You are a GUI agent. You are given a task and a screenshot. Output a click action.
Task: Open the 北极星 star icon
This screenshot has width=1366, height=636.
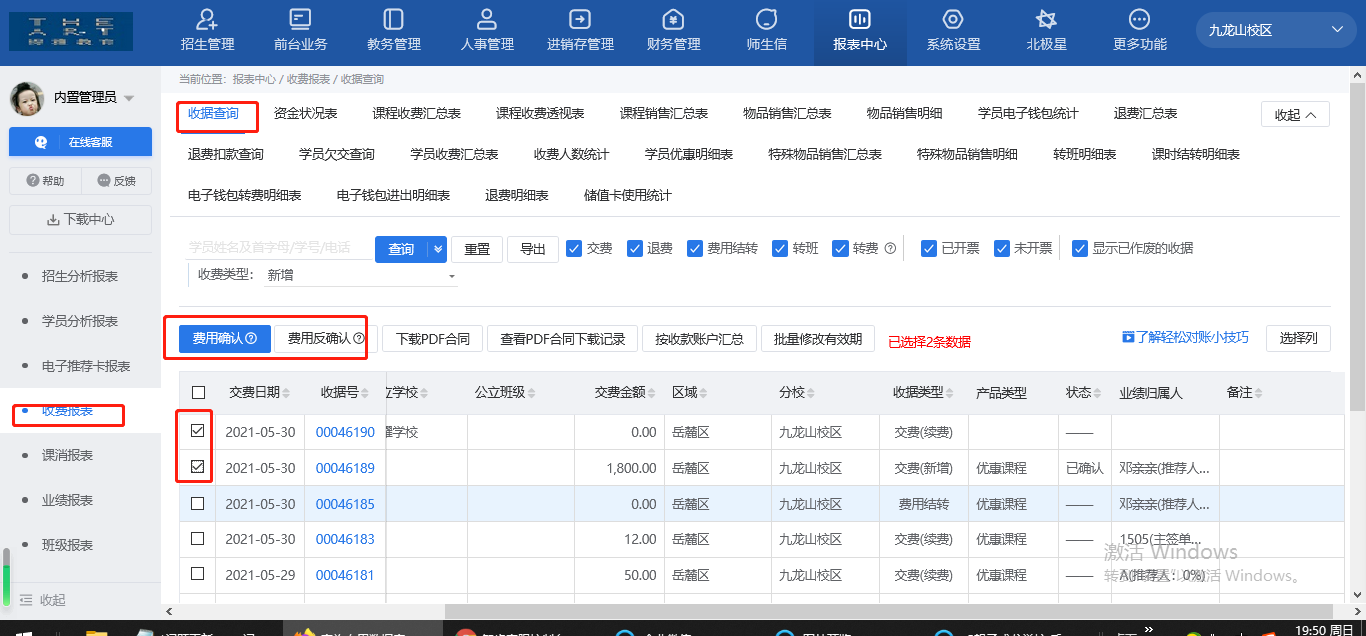click(1046, 19)
